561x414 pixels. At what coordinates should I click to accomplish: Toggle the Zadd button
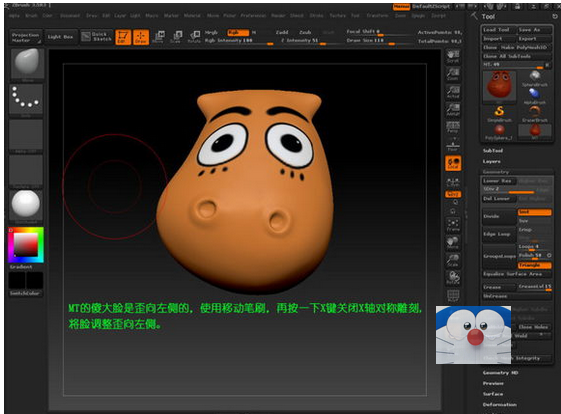(x=282, y=33)
